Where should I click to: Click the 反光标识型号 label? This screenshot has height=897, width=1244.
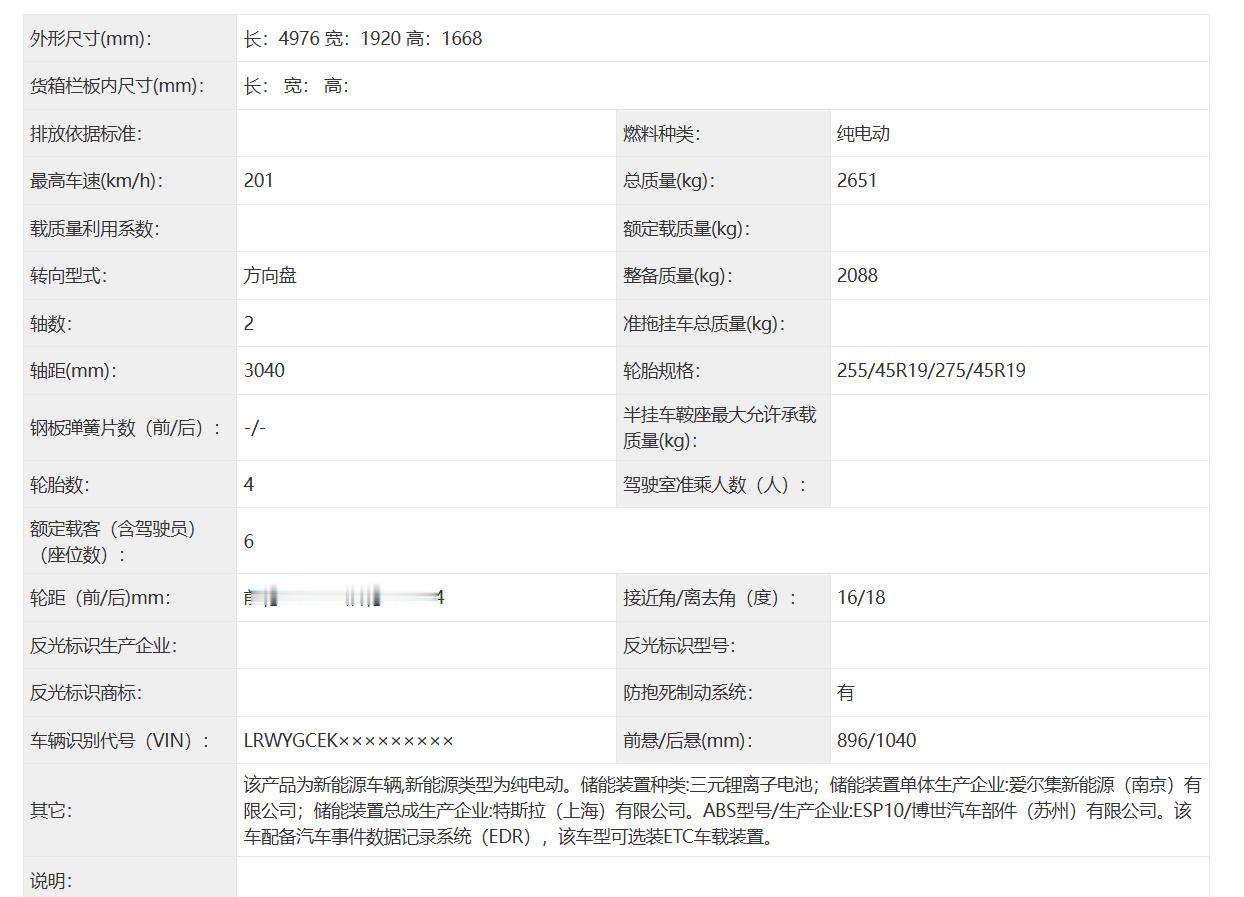click(x=679, y=646)
